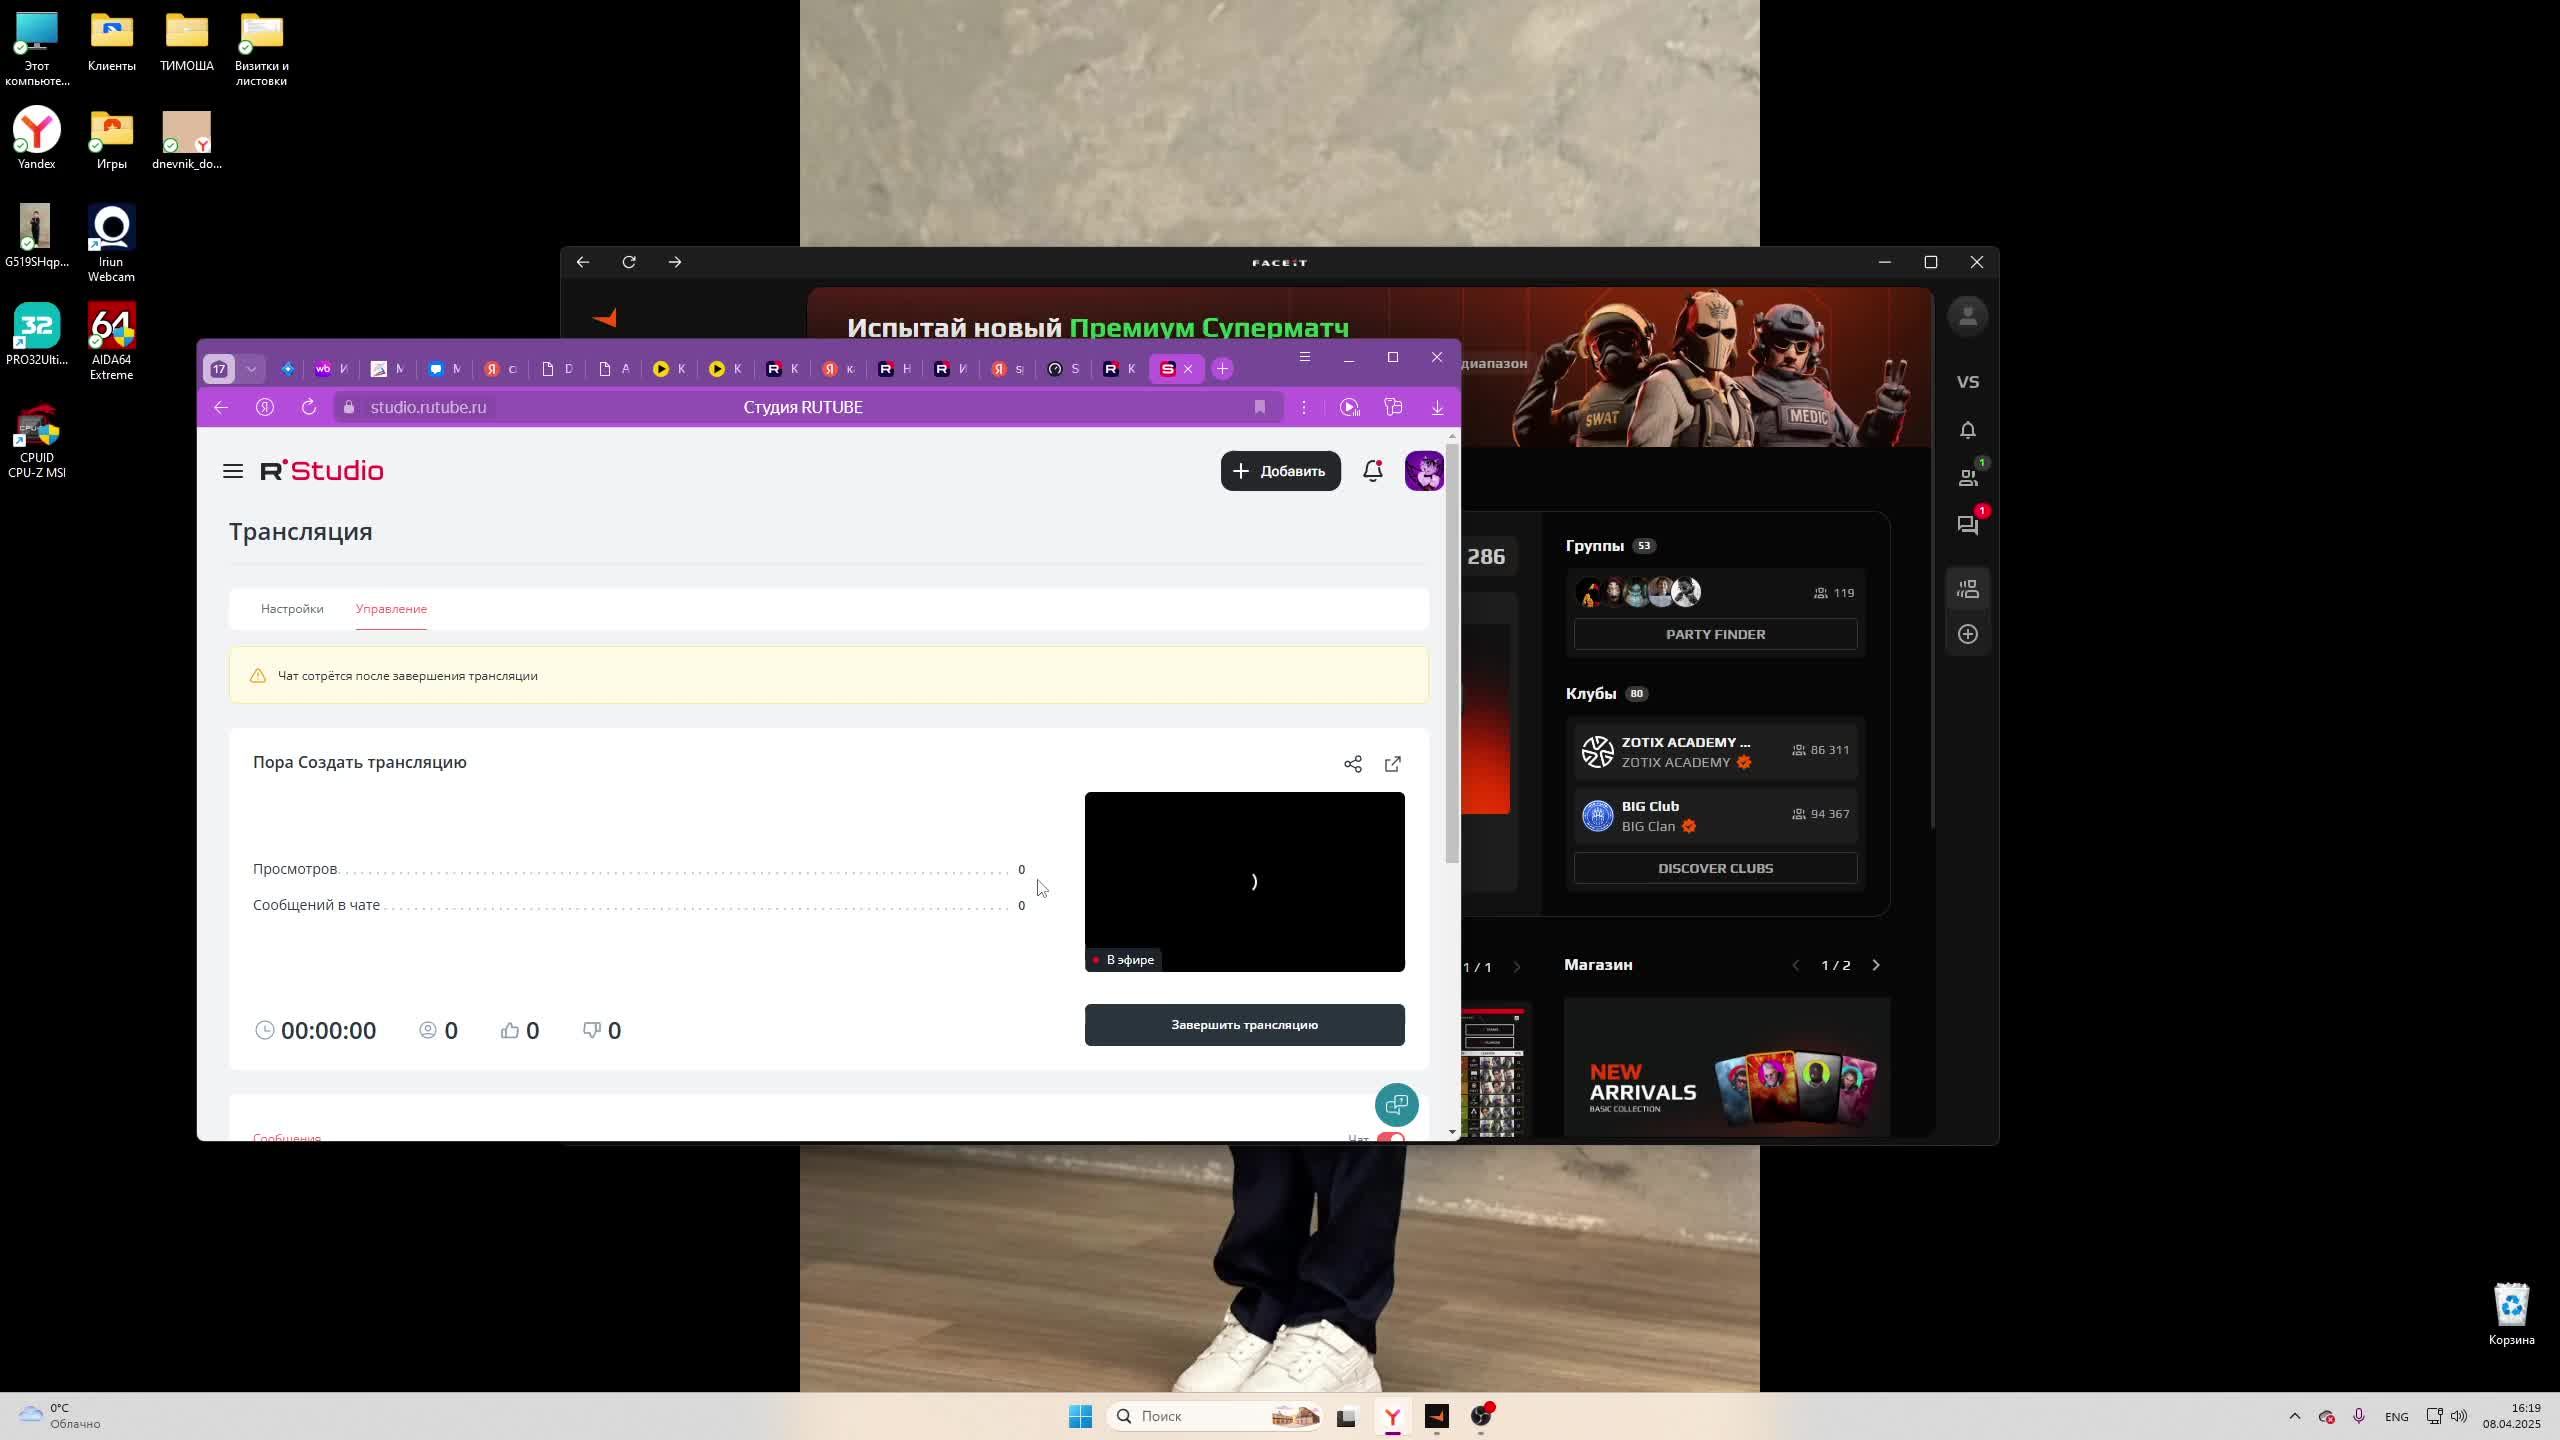Click Завершить трансляцию button
2560x1440 pixels.
click(x=1244, y=1025)
